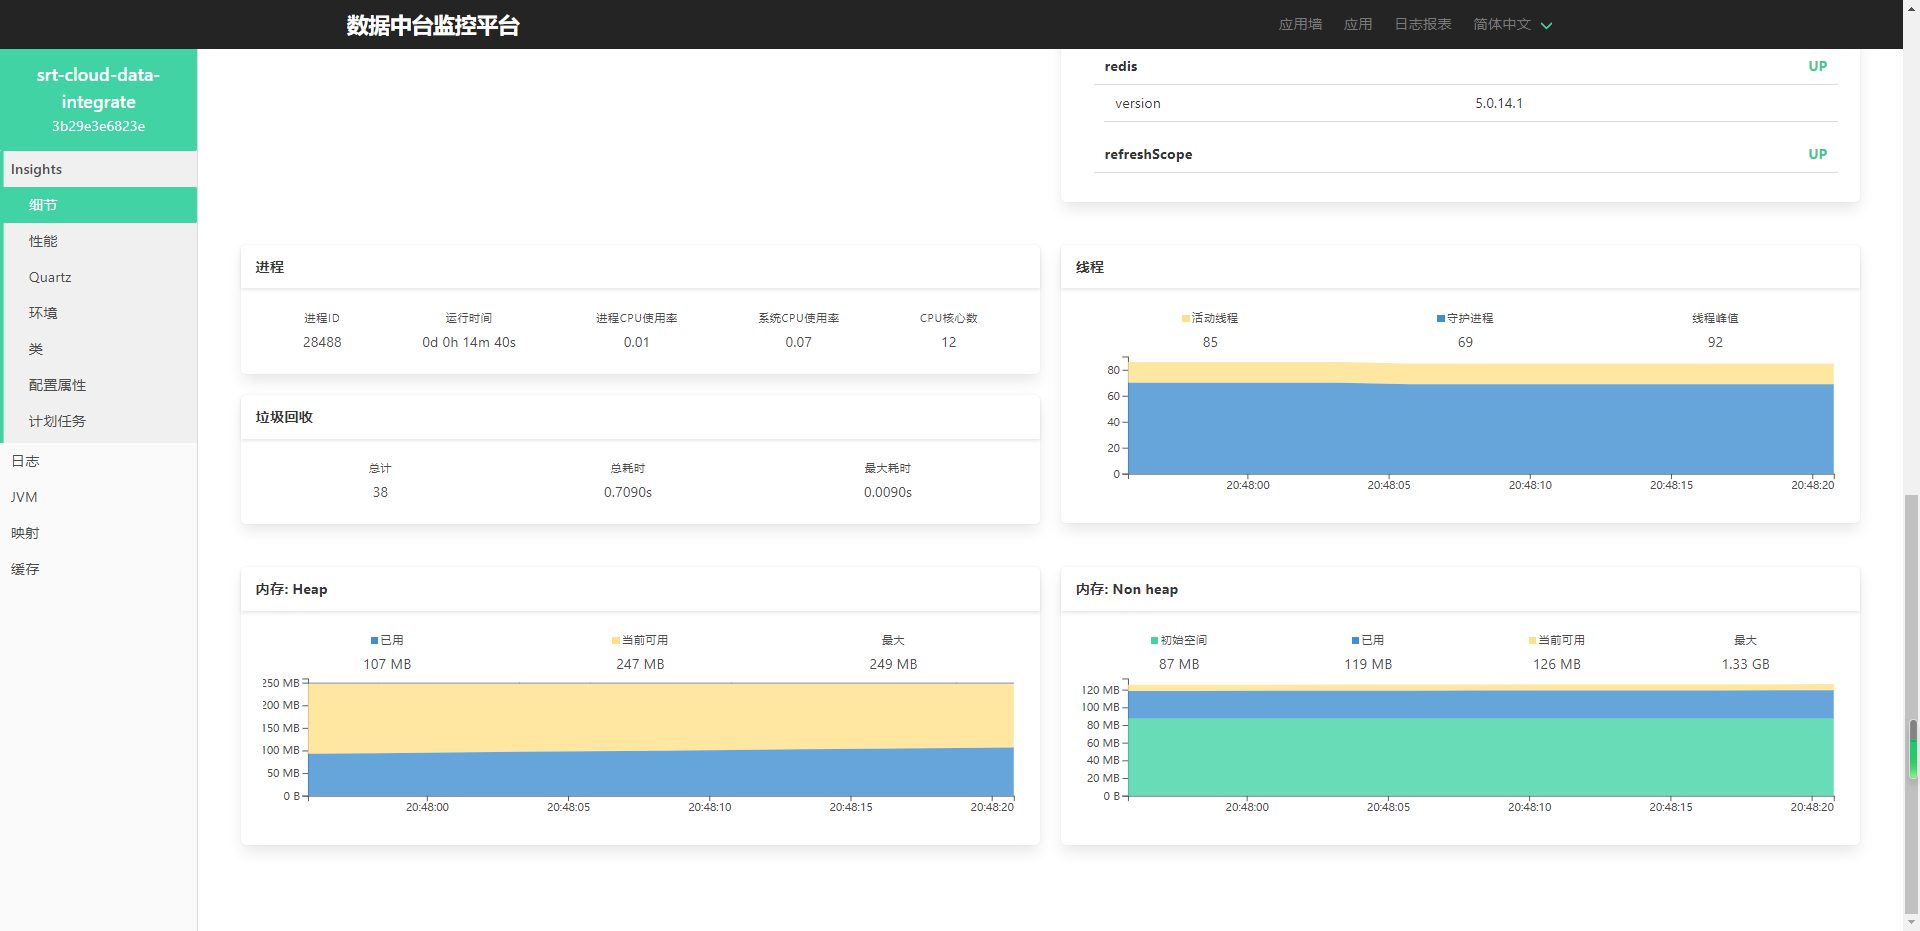Click the 进程CPU使用率 value 0.01
This screenshot has height=931, width=1920.
(636, 342)
